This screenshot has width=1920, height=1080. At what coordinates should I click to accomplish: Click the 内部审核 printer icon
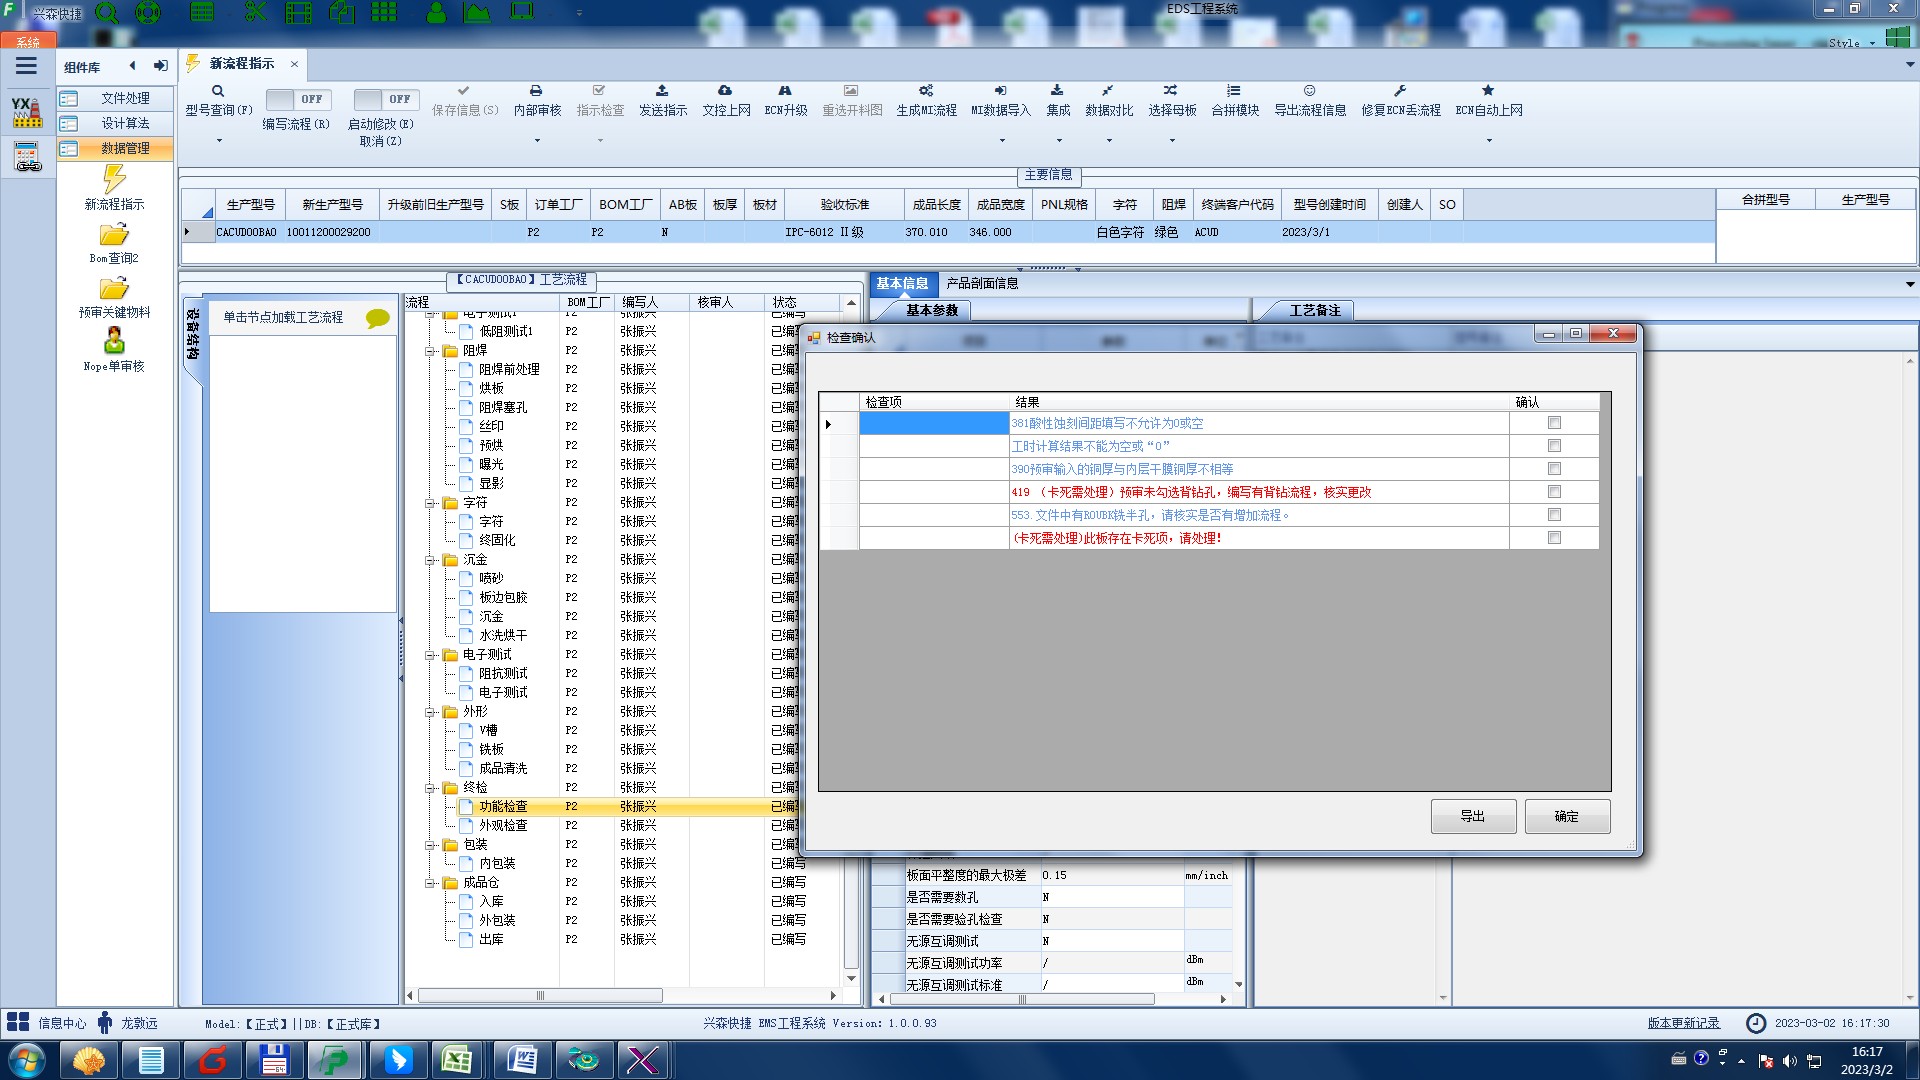pos(536,91)
